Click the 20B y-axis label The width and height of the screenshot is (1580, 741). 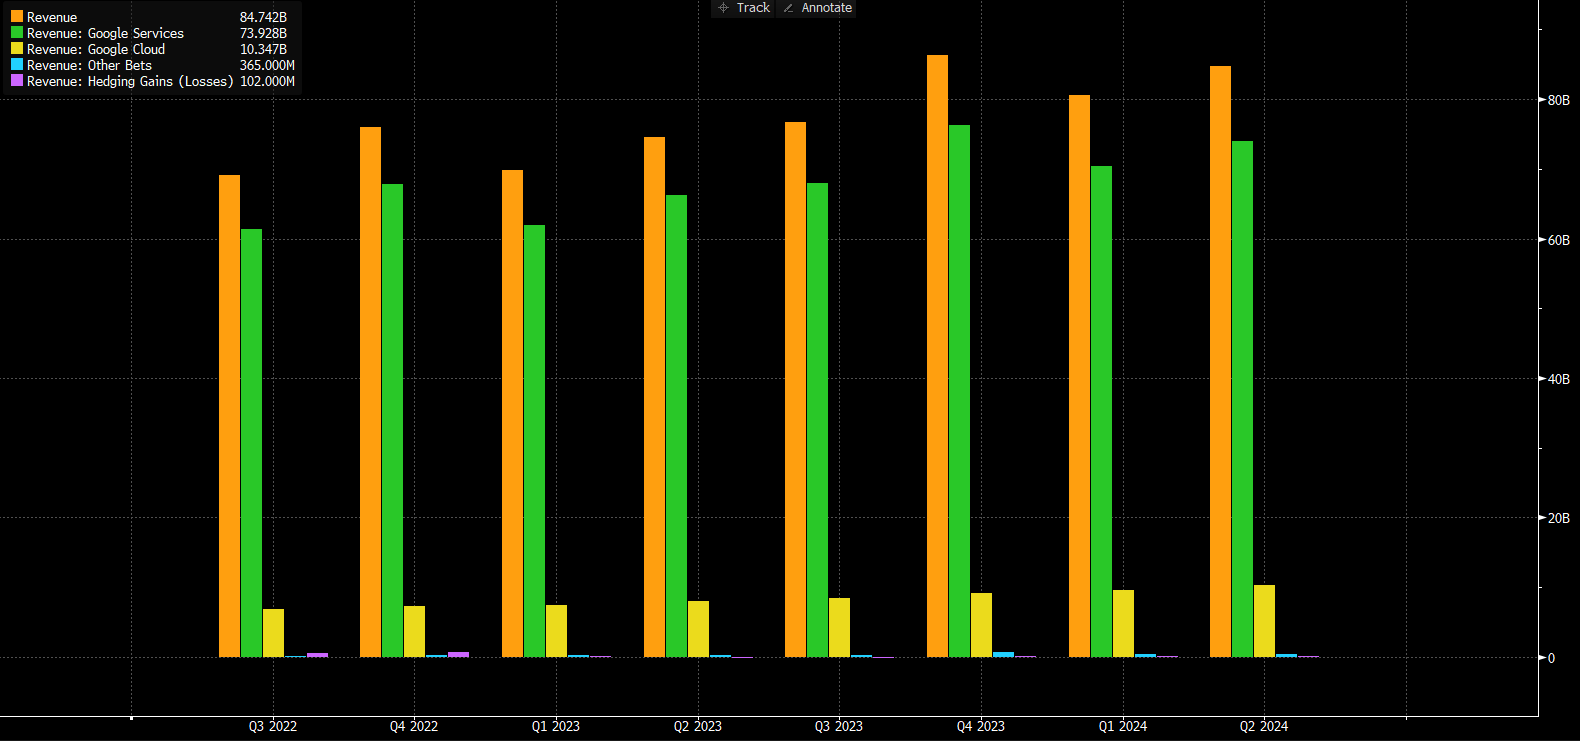coord(1559,518)
